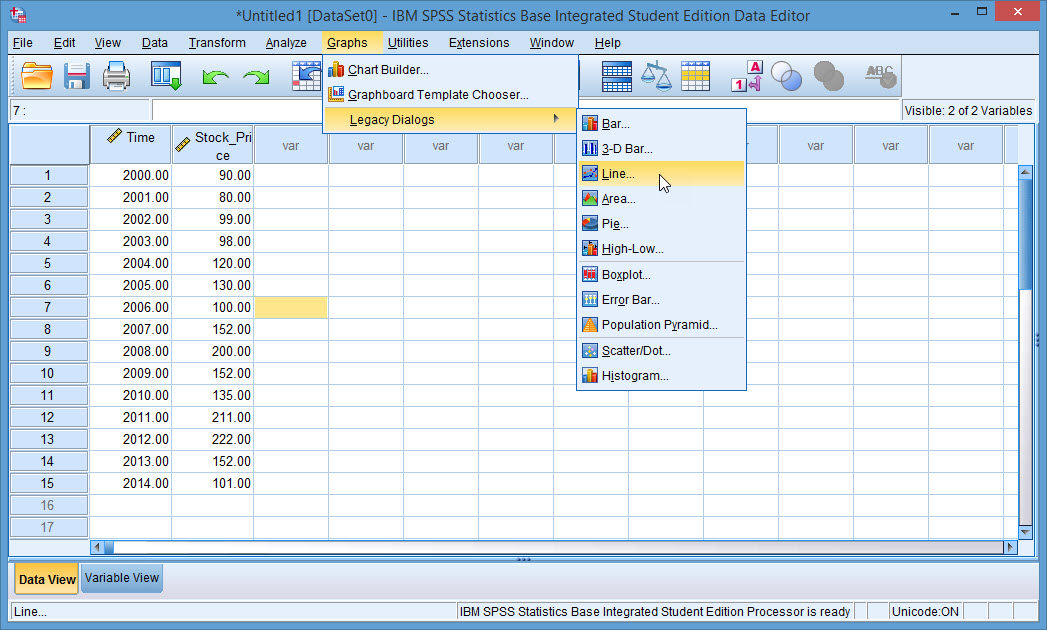The width and height of the screenshot is (1047, 630).
Task: Click the vertical scrollbar up arrow
Action: pyautogui.click(x=1026, y=172)
